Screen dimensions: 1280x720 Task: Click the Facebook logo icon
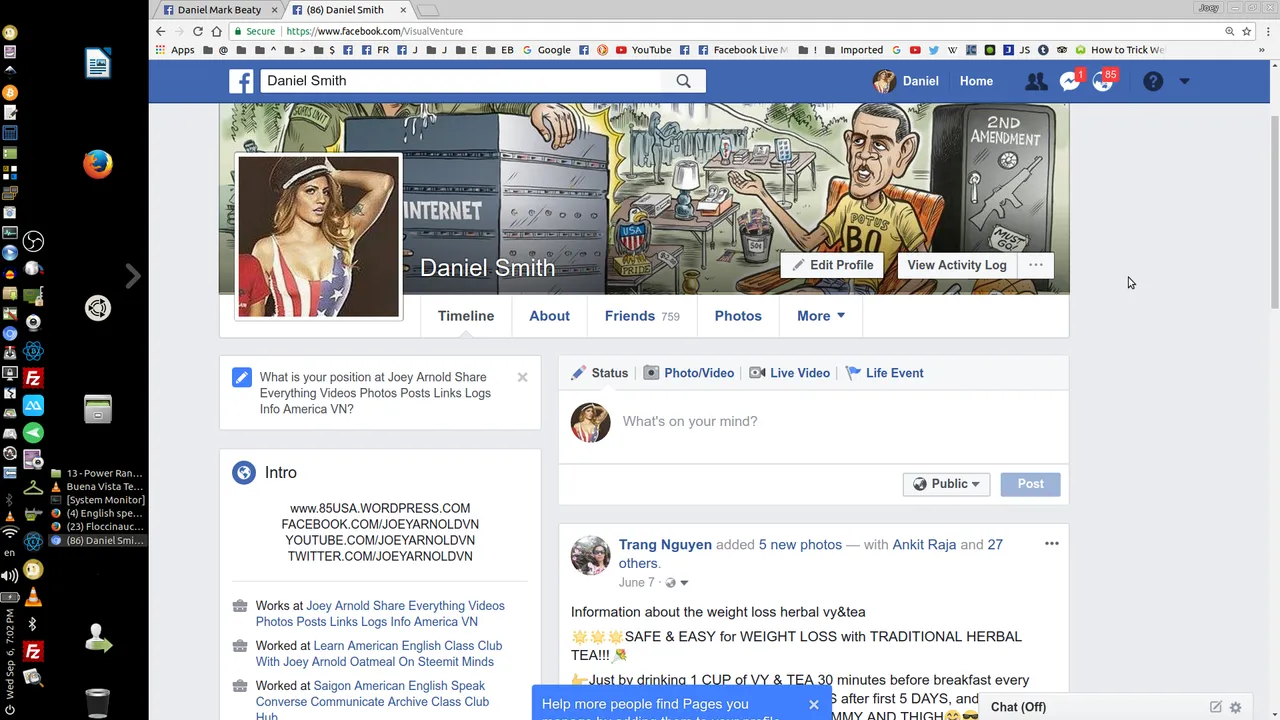click(241, 81)
